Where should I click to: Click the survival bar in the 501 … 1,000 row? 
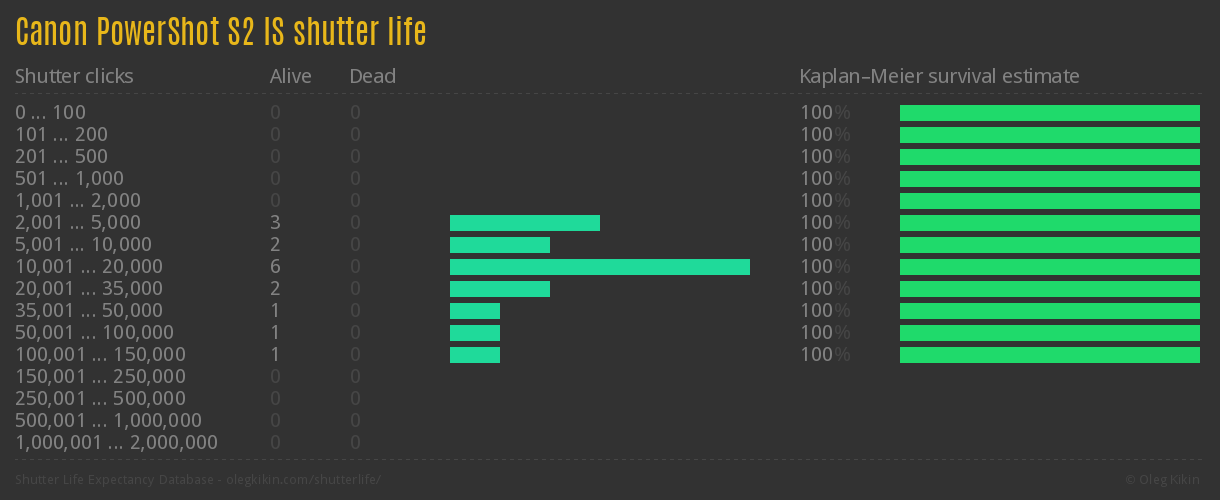[x=1049, y=179]
